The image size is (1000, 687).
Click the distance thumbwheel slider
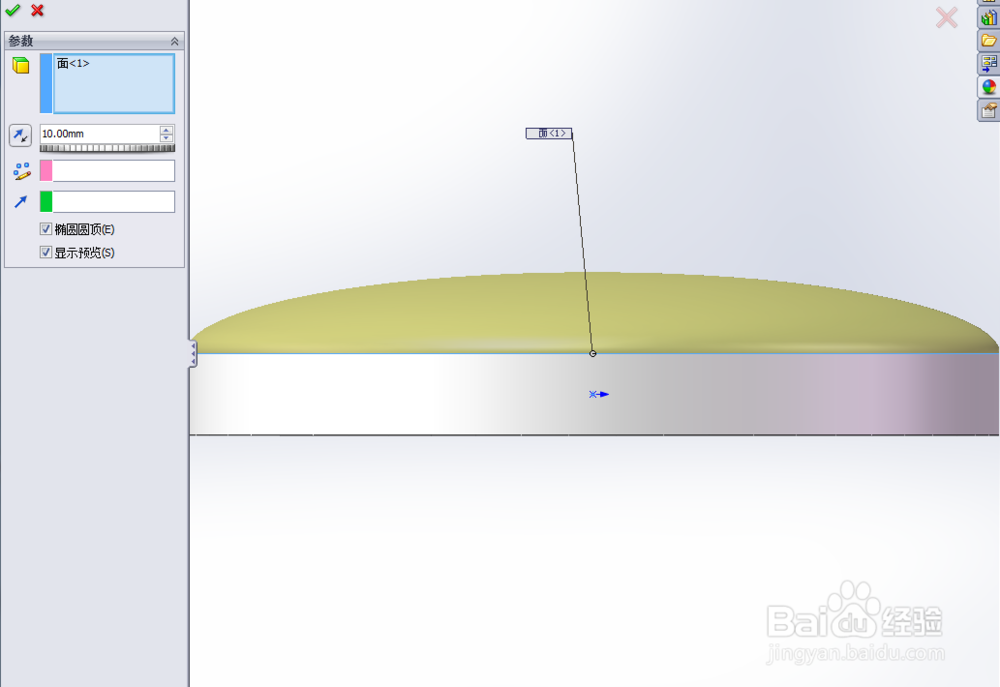[x=107, y=148]
